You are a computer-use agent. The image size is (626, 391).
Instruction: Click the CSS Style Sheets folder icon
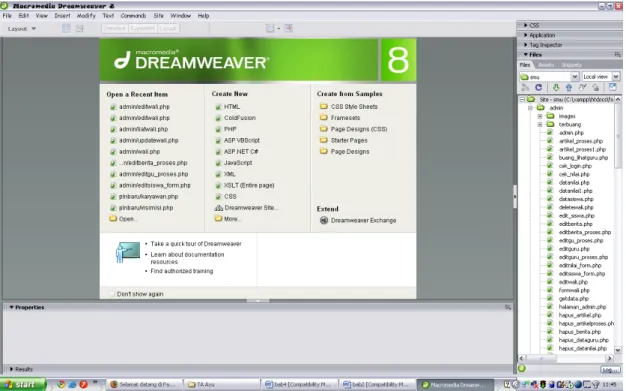pyautogui.click(x=323, y=107)
